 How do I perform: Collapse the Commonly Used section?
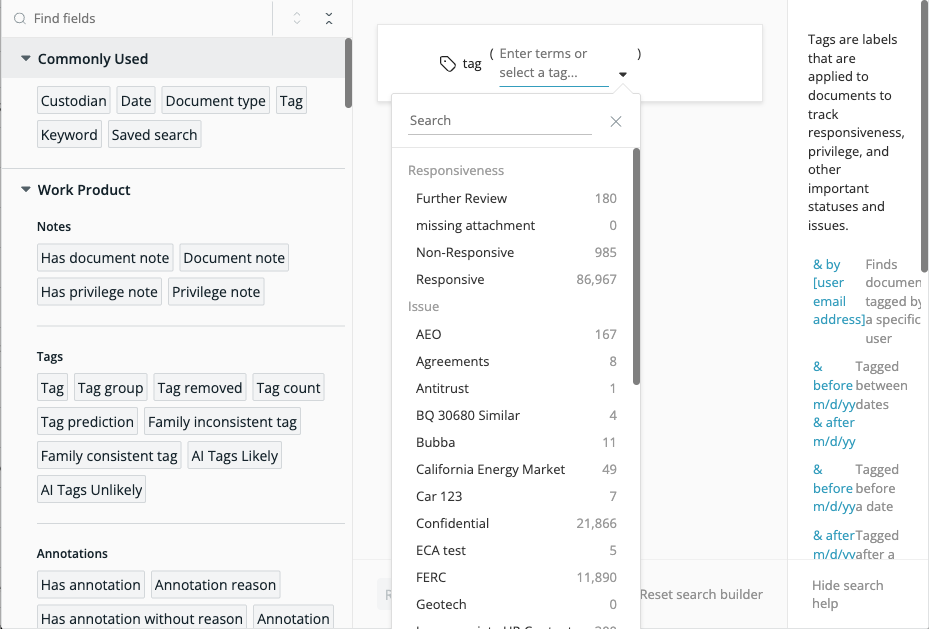[x=25, y=59]
